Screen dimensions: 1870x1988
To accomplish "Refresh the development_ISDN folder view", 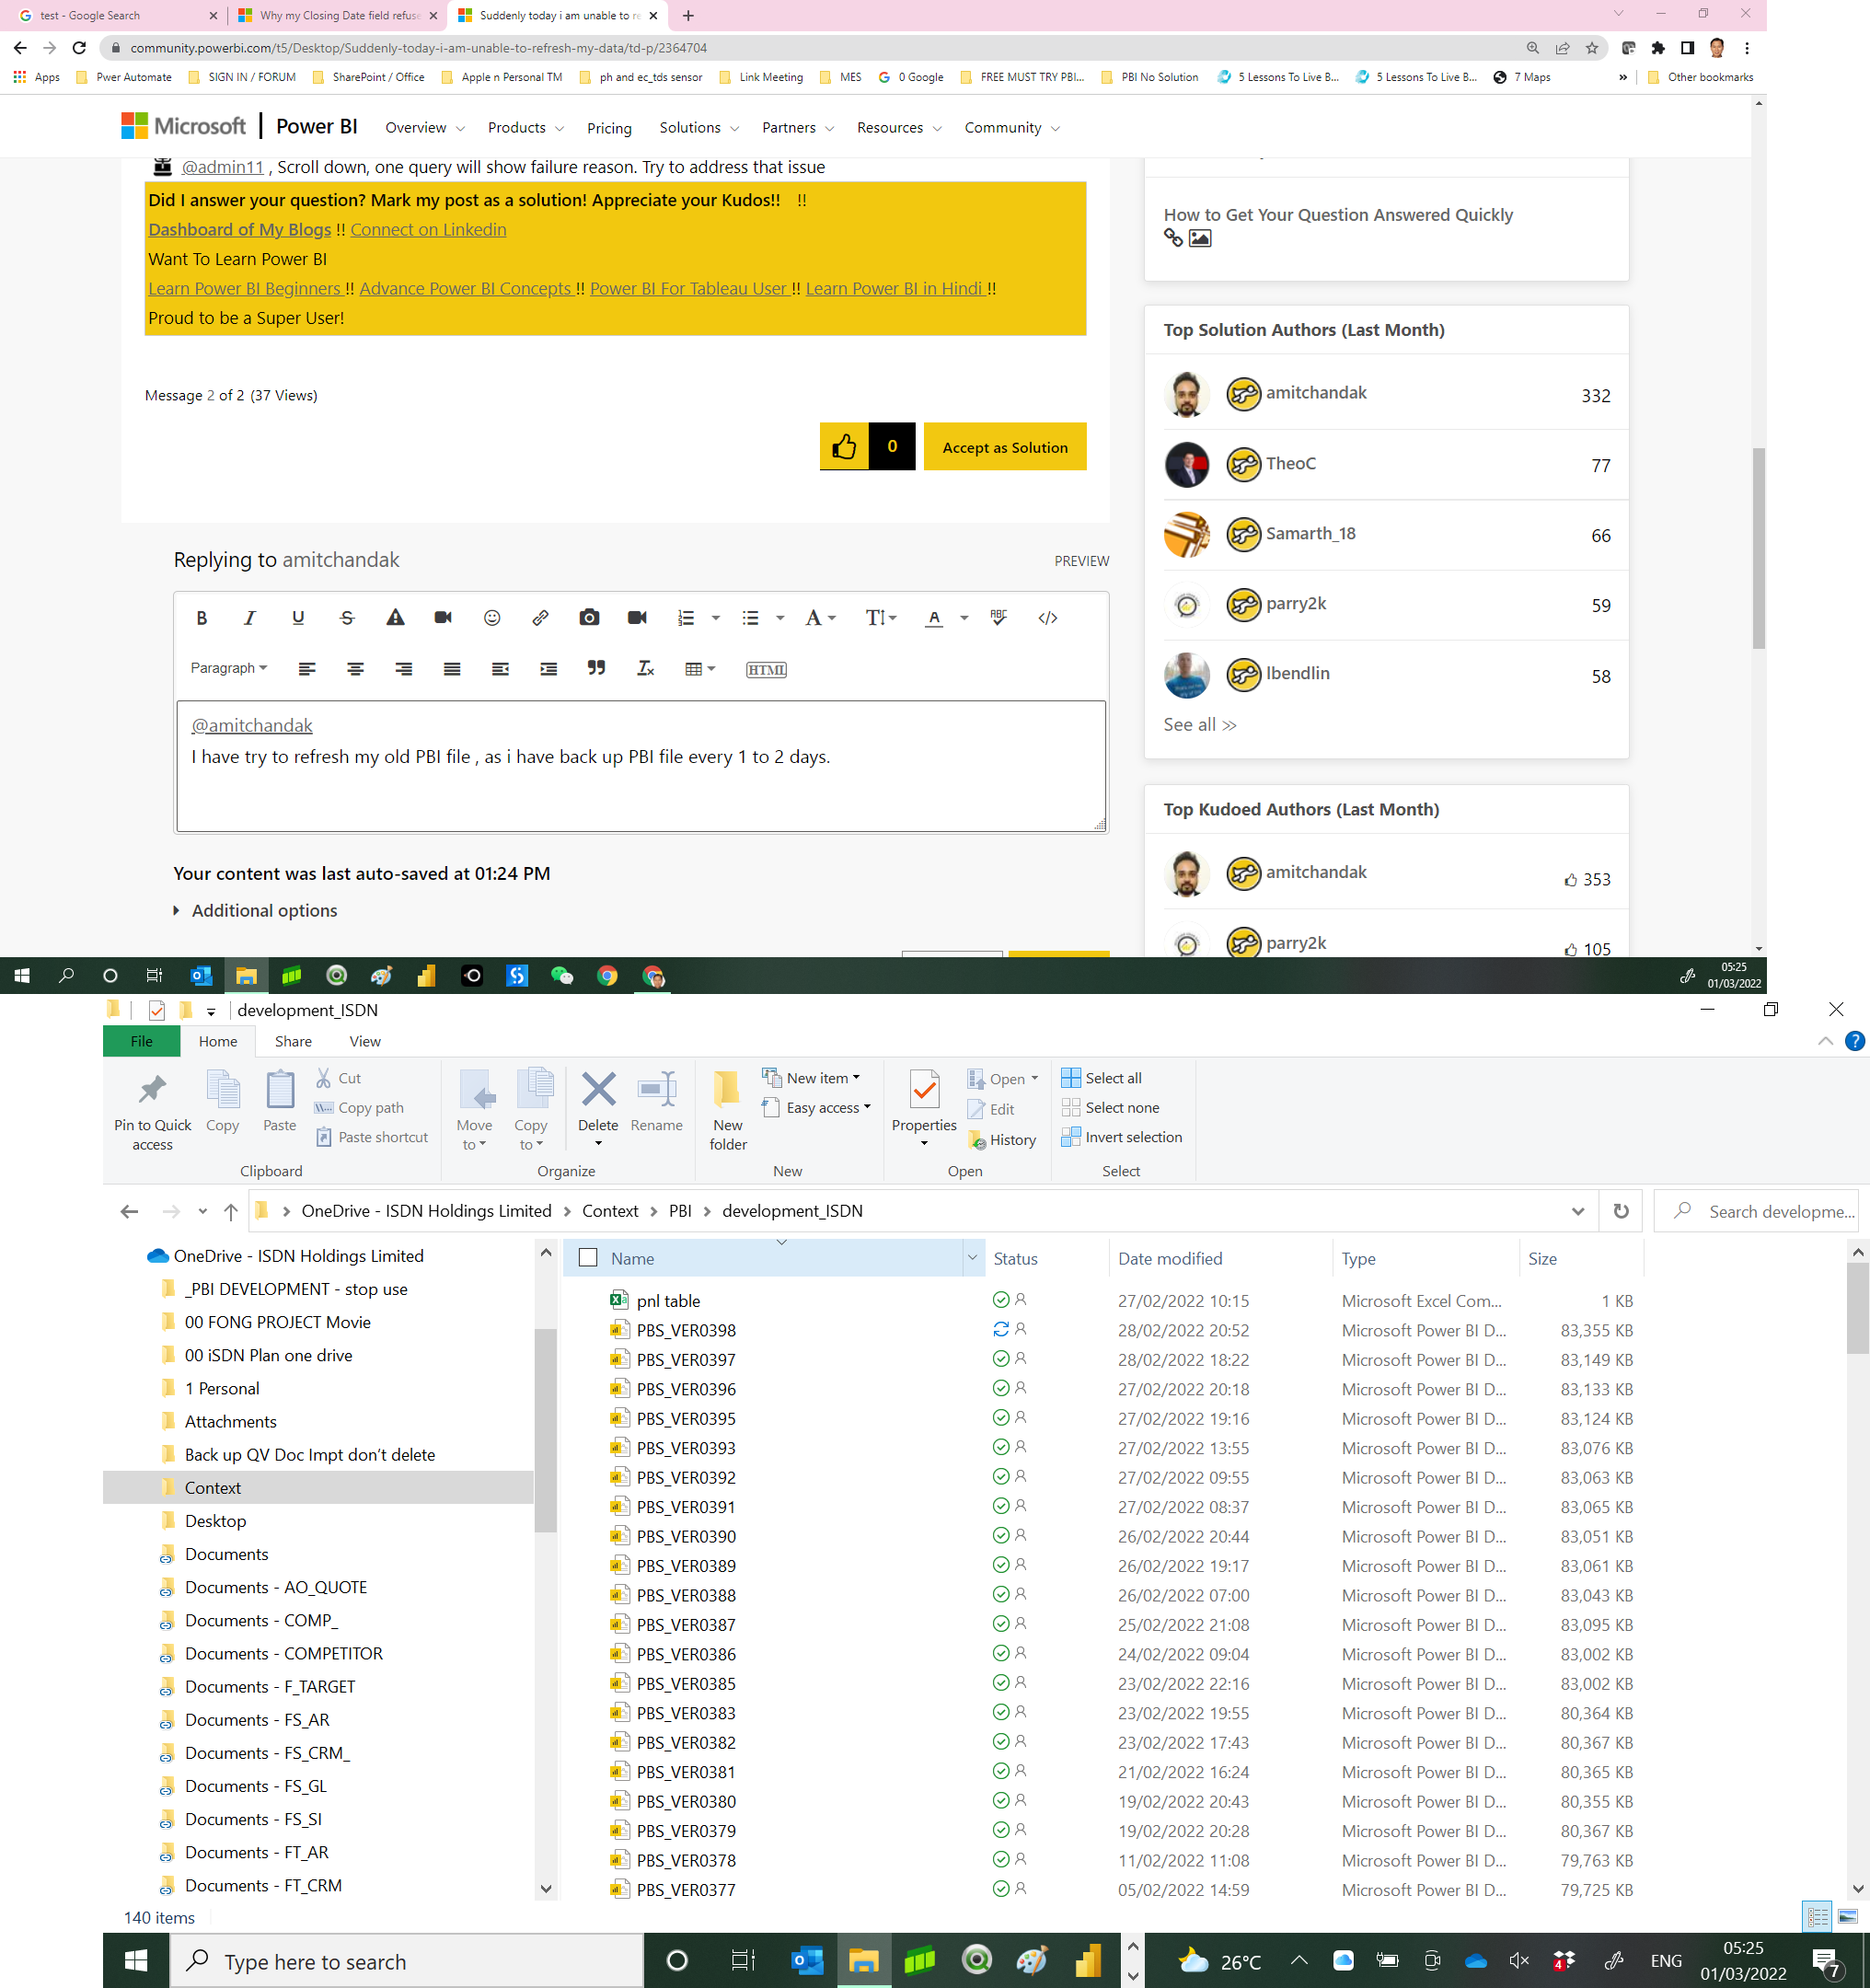I will 1621,1211.
